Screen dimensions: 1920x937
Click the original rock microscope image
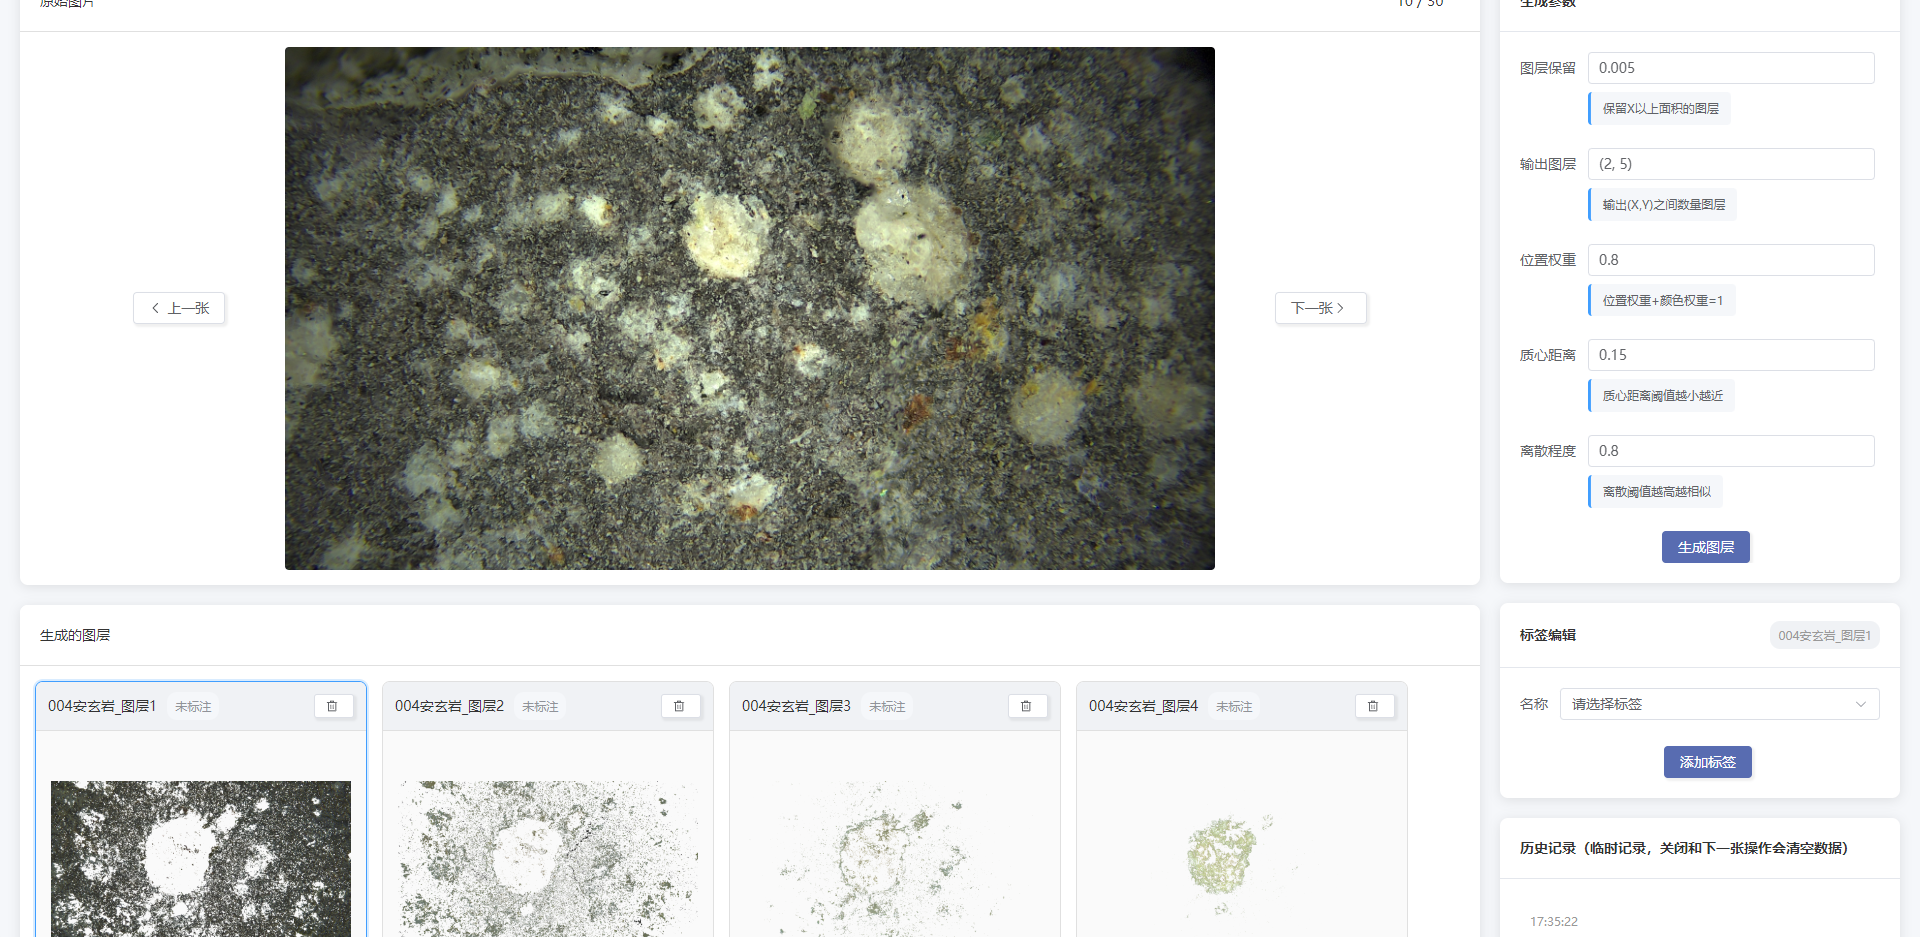749,308
